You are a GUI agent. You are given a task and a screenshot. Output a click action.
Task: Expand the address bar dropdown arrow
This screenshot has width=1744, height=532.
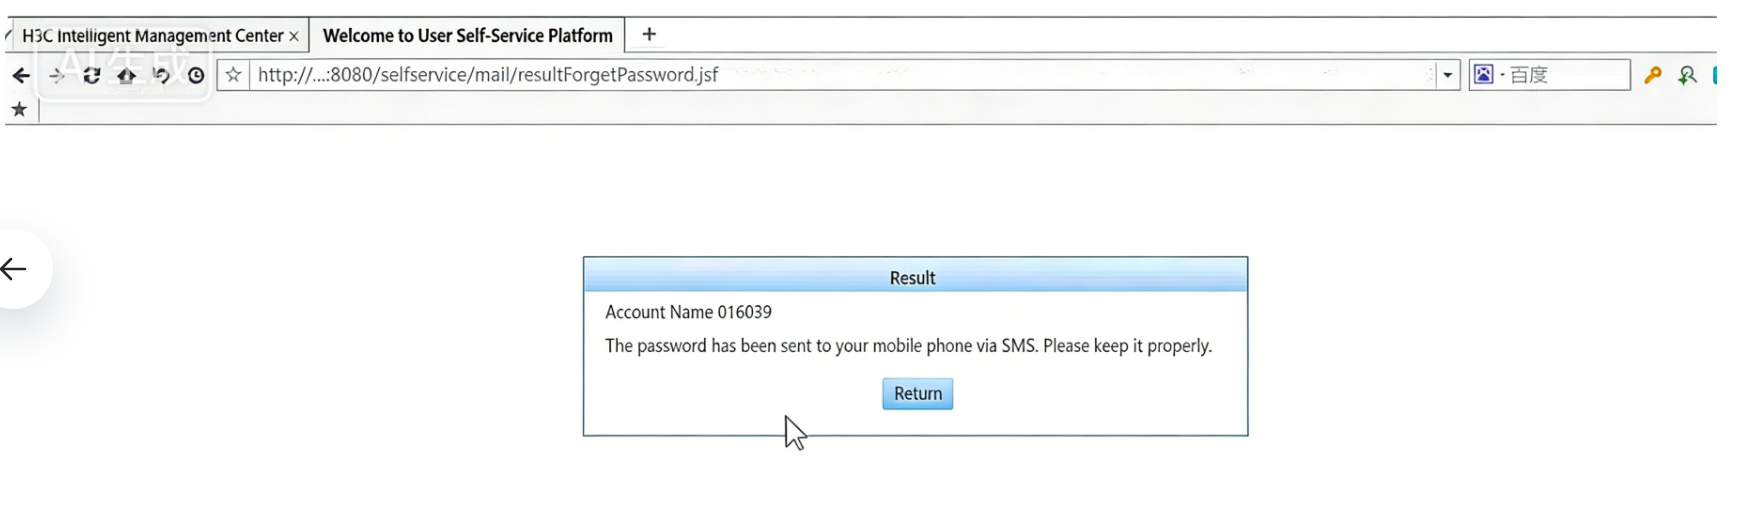pos(1447,75)
